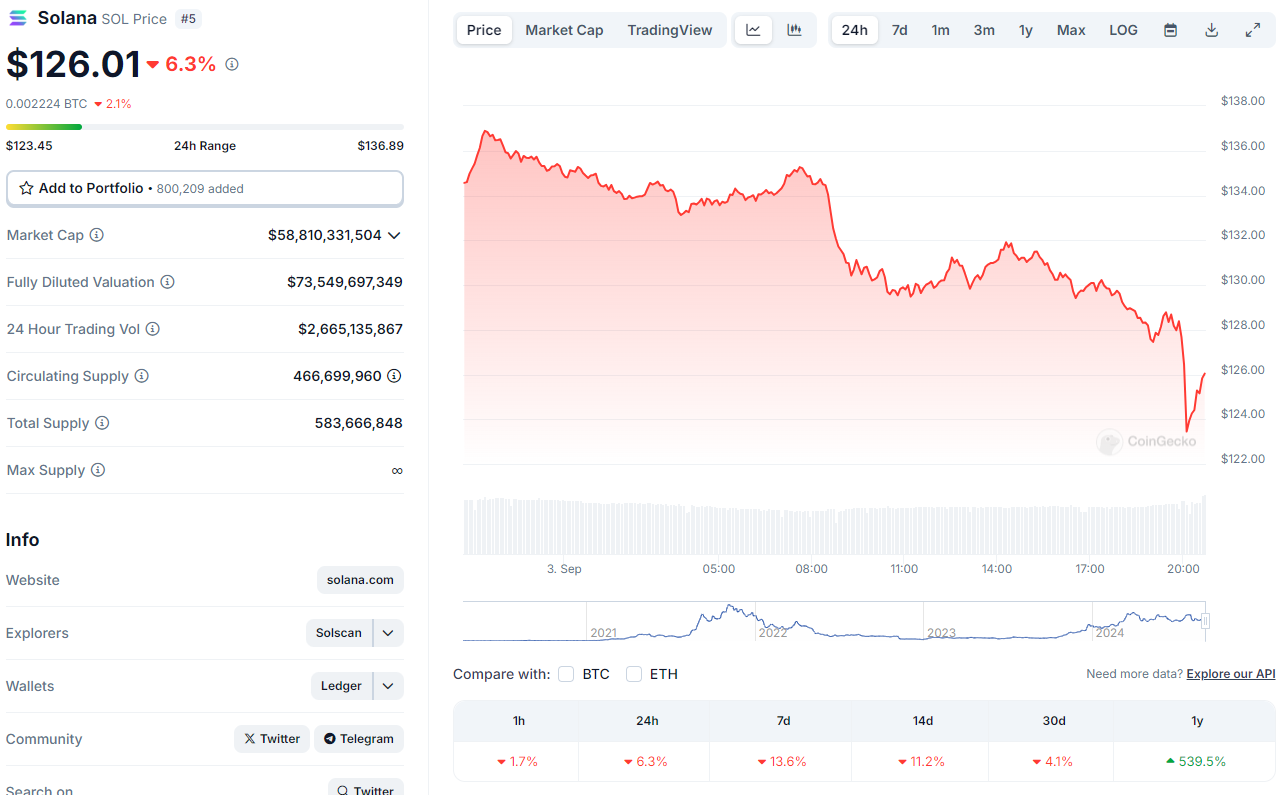
Task: Open Solscan explorer link
Action: (x=339, y=633)
